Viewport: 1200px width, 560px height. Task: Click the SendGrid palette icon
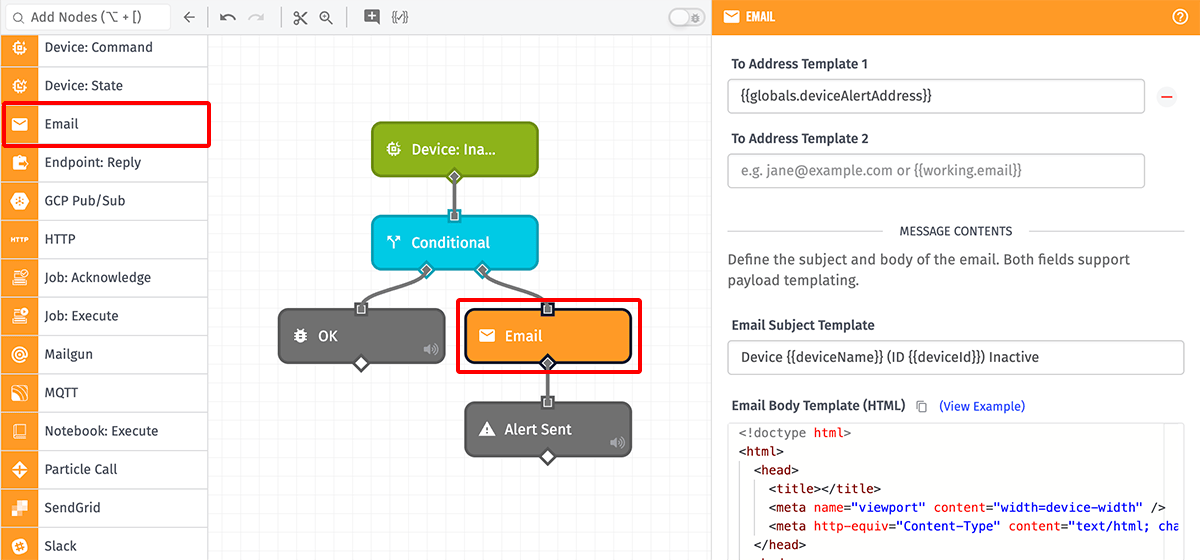coord(19,508)
